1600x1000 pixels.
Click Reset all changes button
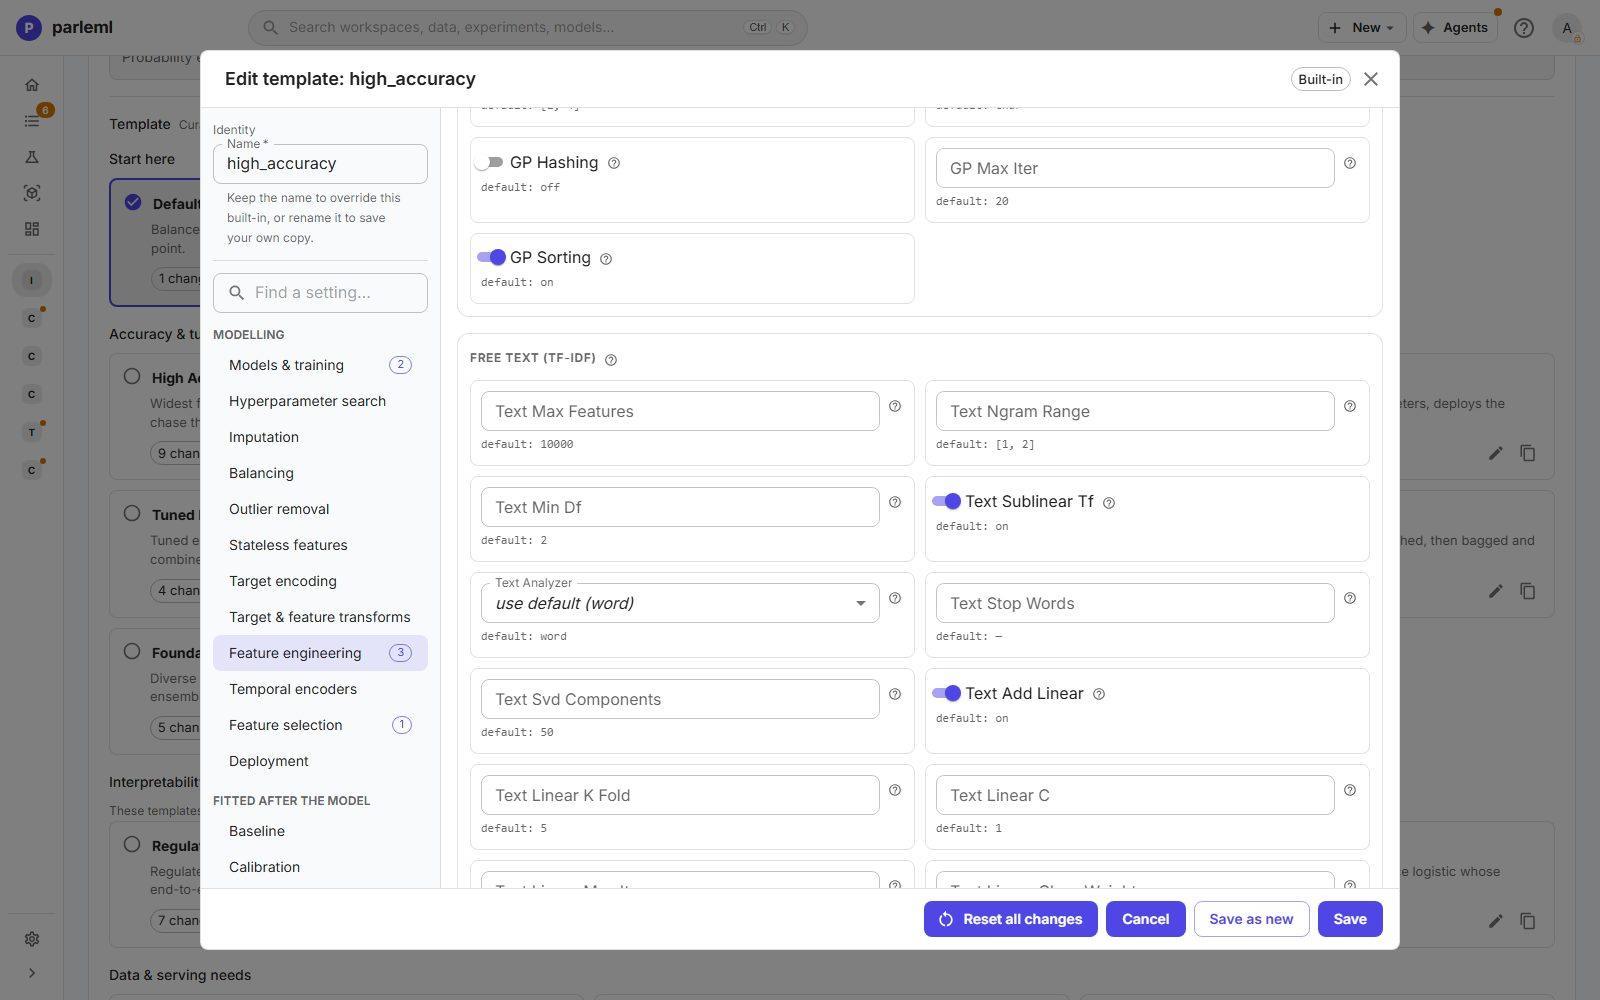[x=1010, y=919]
